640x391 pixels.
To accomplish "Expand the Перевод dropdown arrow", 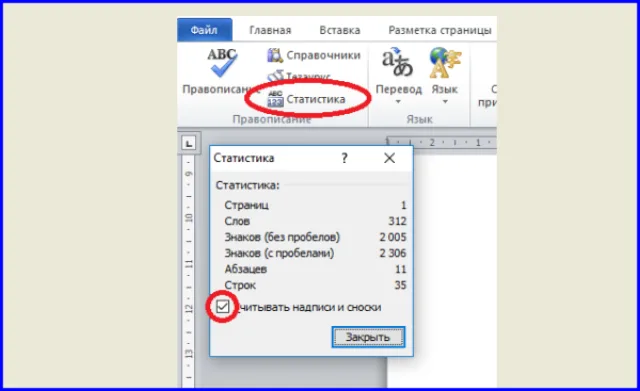I will tap(398, 102).
